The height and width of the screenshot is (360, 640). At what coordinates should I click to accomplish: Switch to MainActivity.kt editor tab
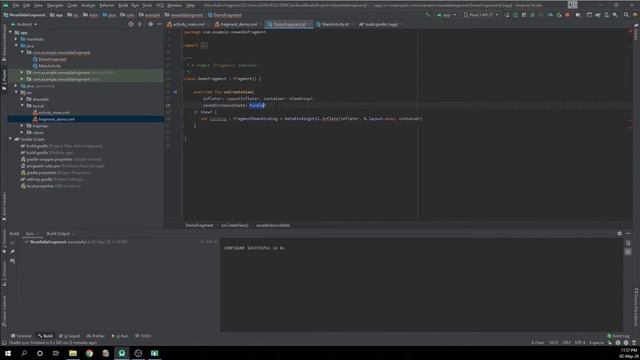333,24
